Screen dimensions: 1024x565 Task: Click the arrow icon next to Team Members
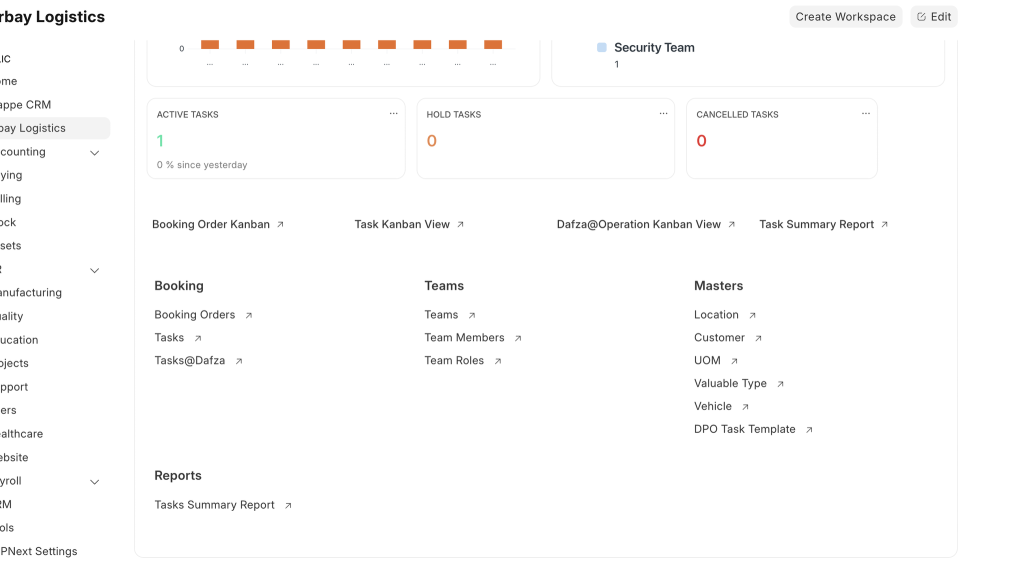[x=518, y=338]
